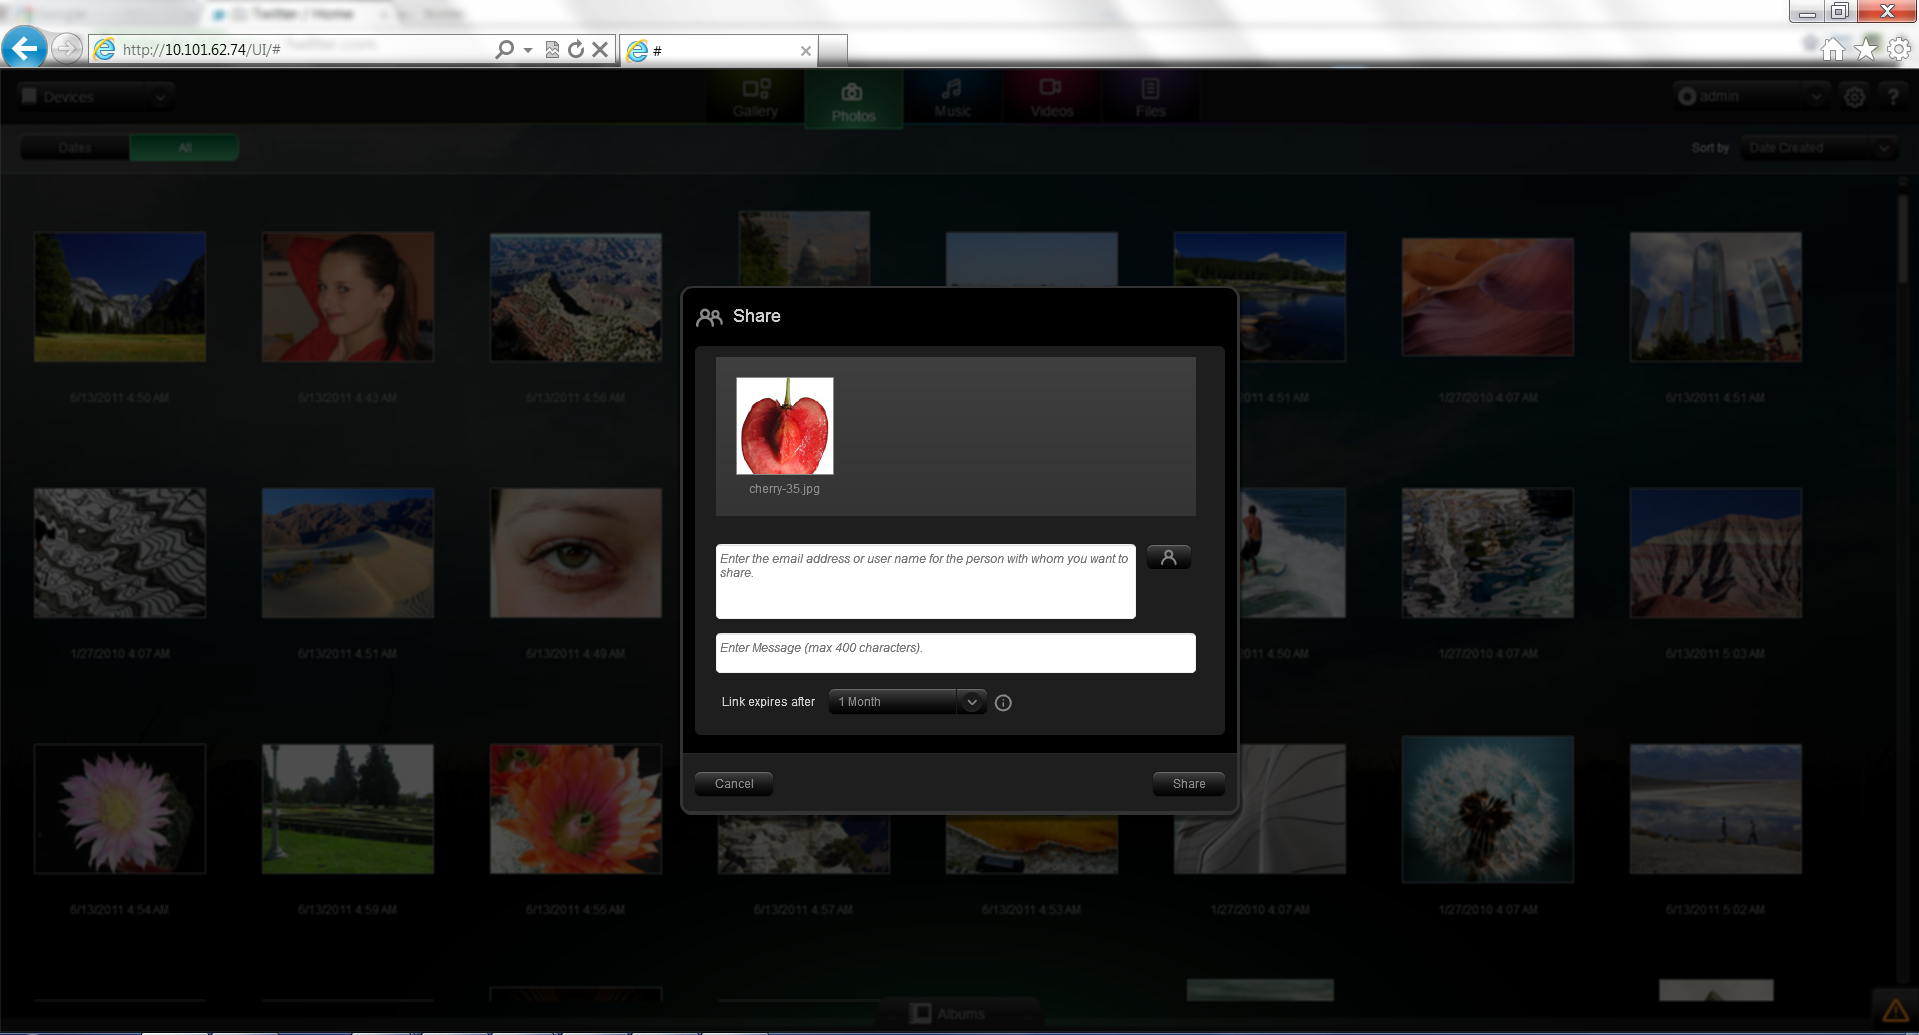
Task: Switch to the Music tab
Action: [x=952, y=97]
